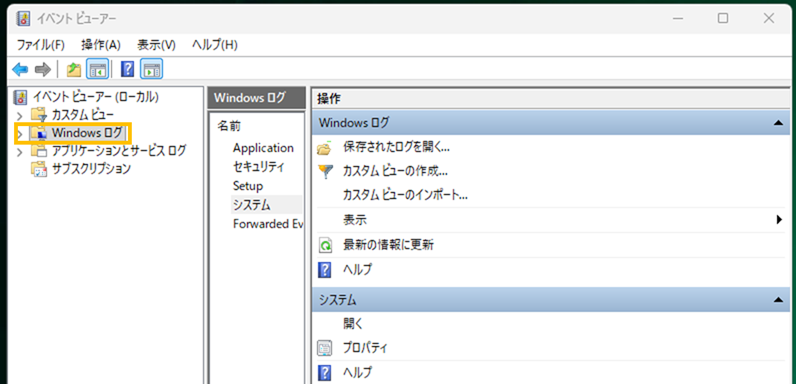Toggle the show/hide action pane button
This screenshot has height=384, width=796.
point(151,70)
